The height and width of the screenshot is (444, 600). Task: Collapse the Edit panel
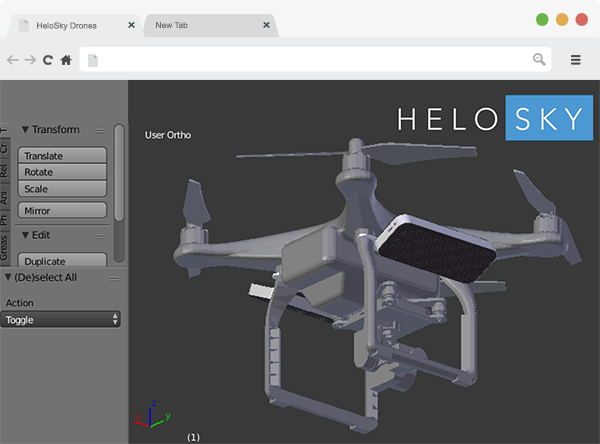coord(25,235)
